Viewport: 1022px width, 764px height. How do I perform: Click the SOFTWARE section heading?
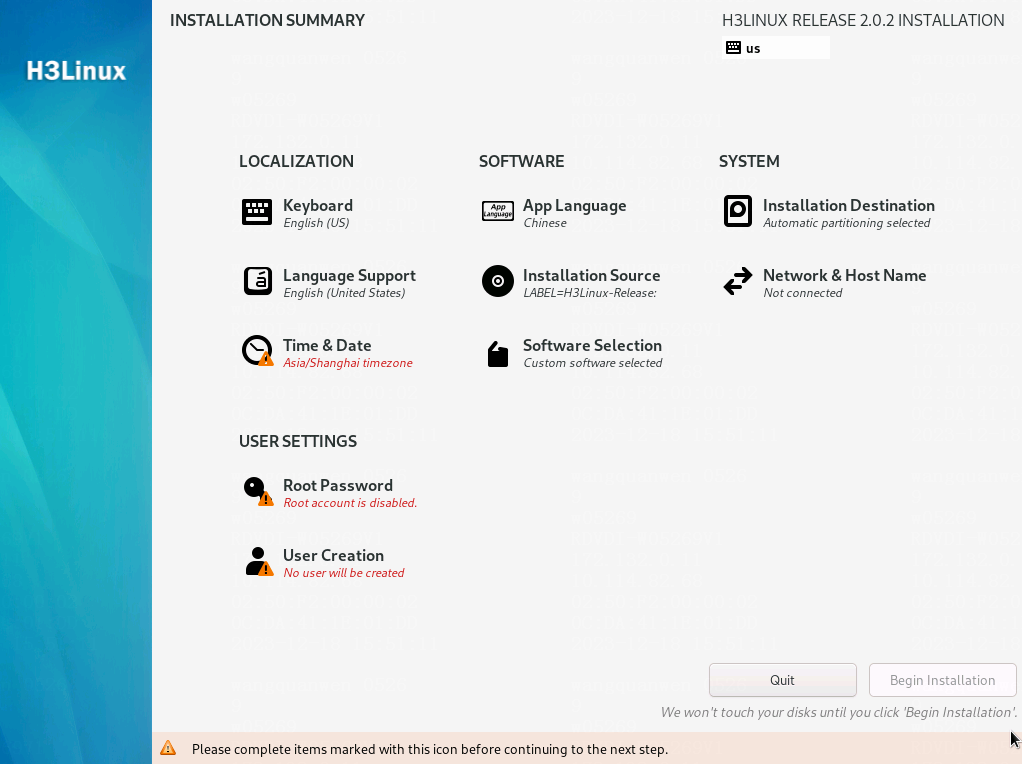point(522,161)
